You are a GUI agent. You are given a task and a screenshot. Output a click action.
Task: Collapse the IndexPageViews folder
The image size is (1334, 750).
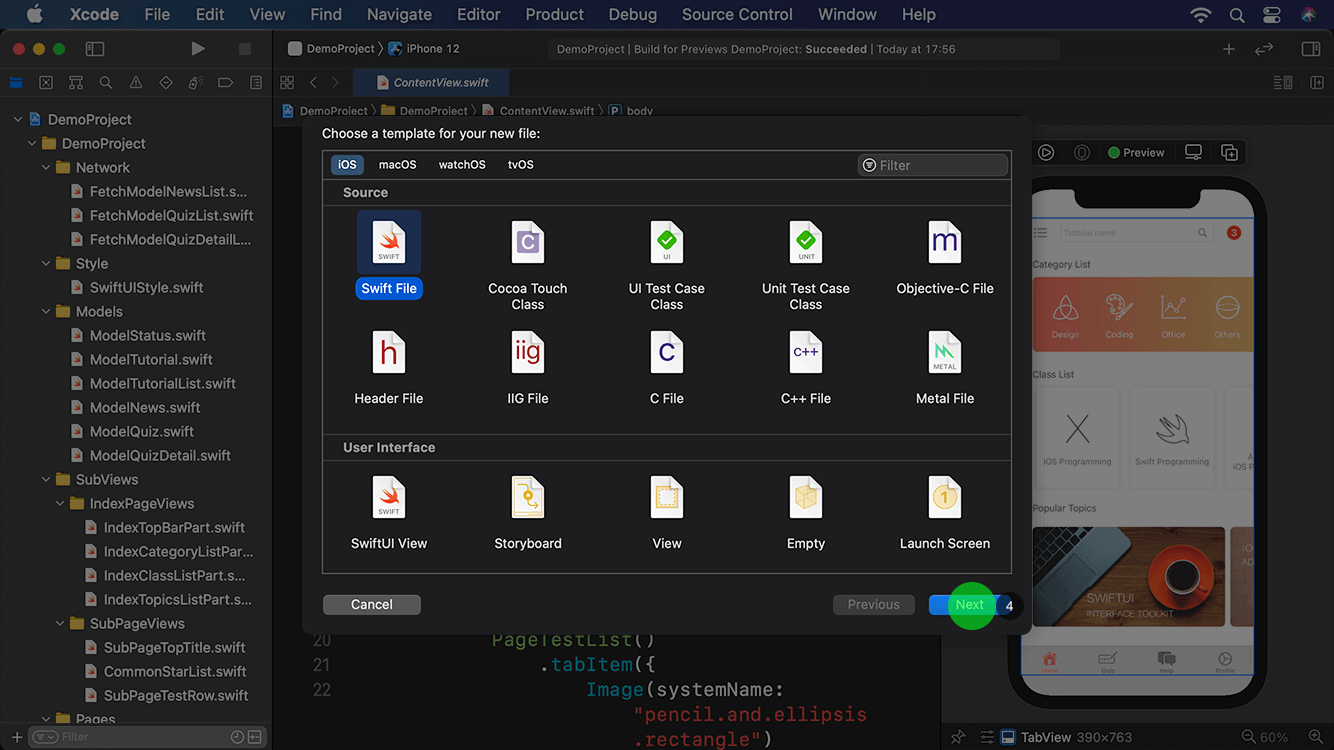tap(60, 503)
